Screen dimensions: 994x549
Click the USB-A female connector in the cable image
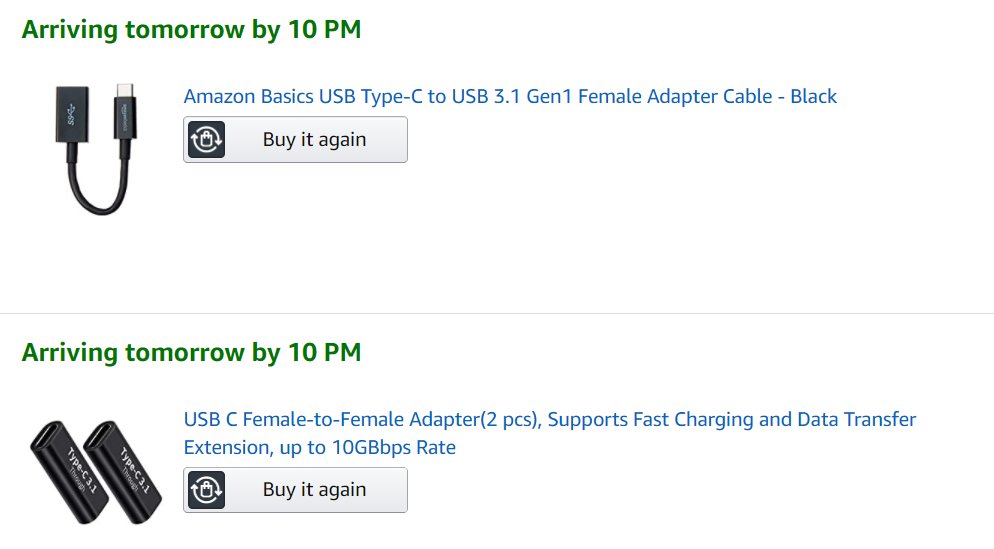(72, 115)
